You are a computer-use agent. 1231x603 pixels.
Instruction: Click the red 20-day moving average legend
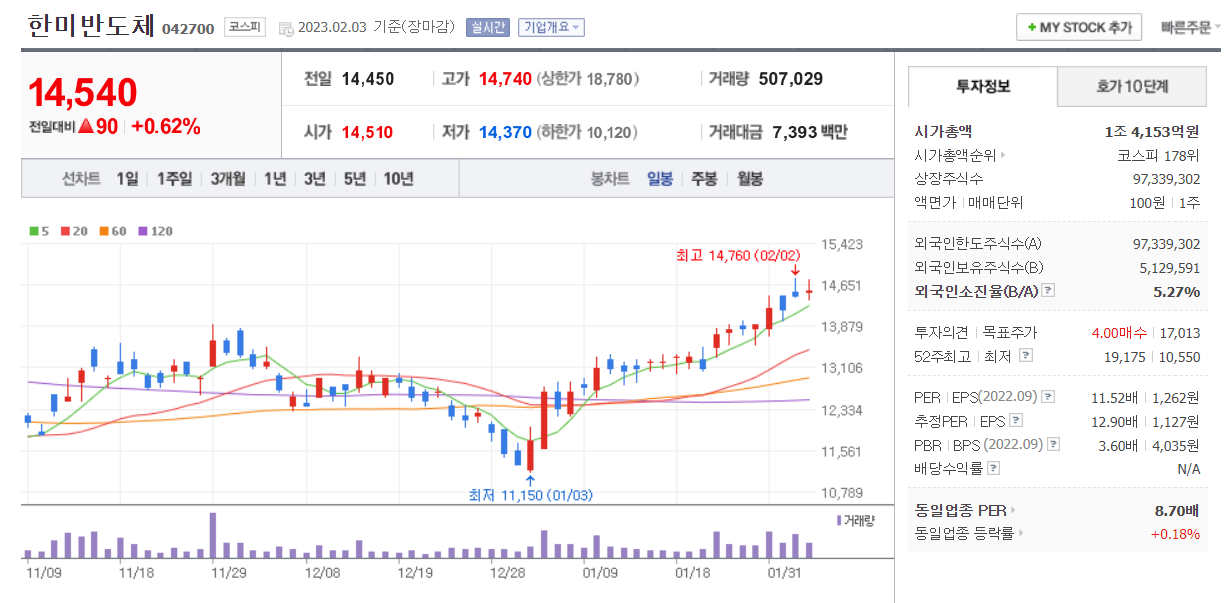(x=74, y=231)
